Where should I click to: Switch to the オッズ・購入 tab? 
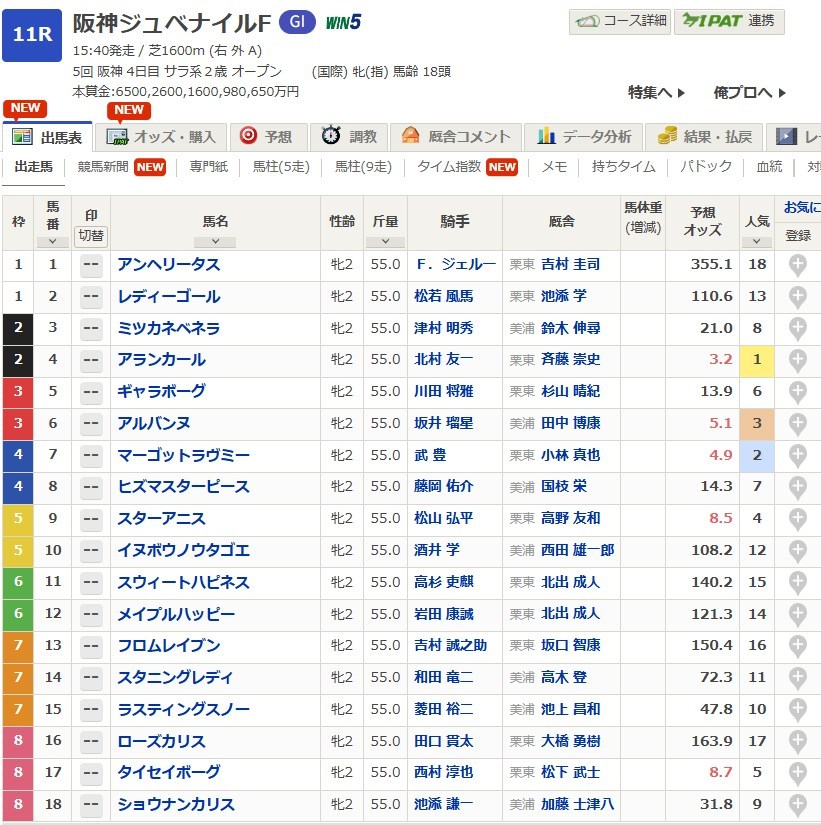coord(161,137)
